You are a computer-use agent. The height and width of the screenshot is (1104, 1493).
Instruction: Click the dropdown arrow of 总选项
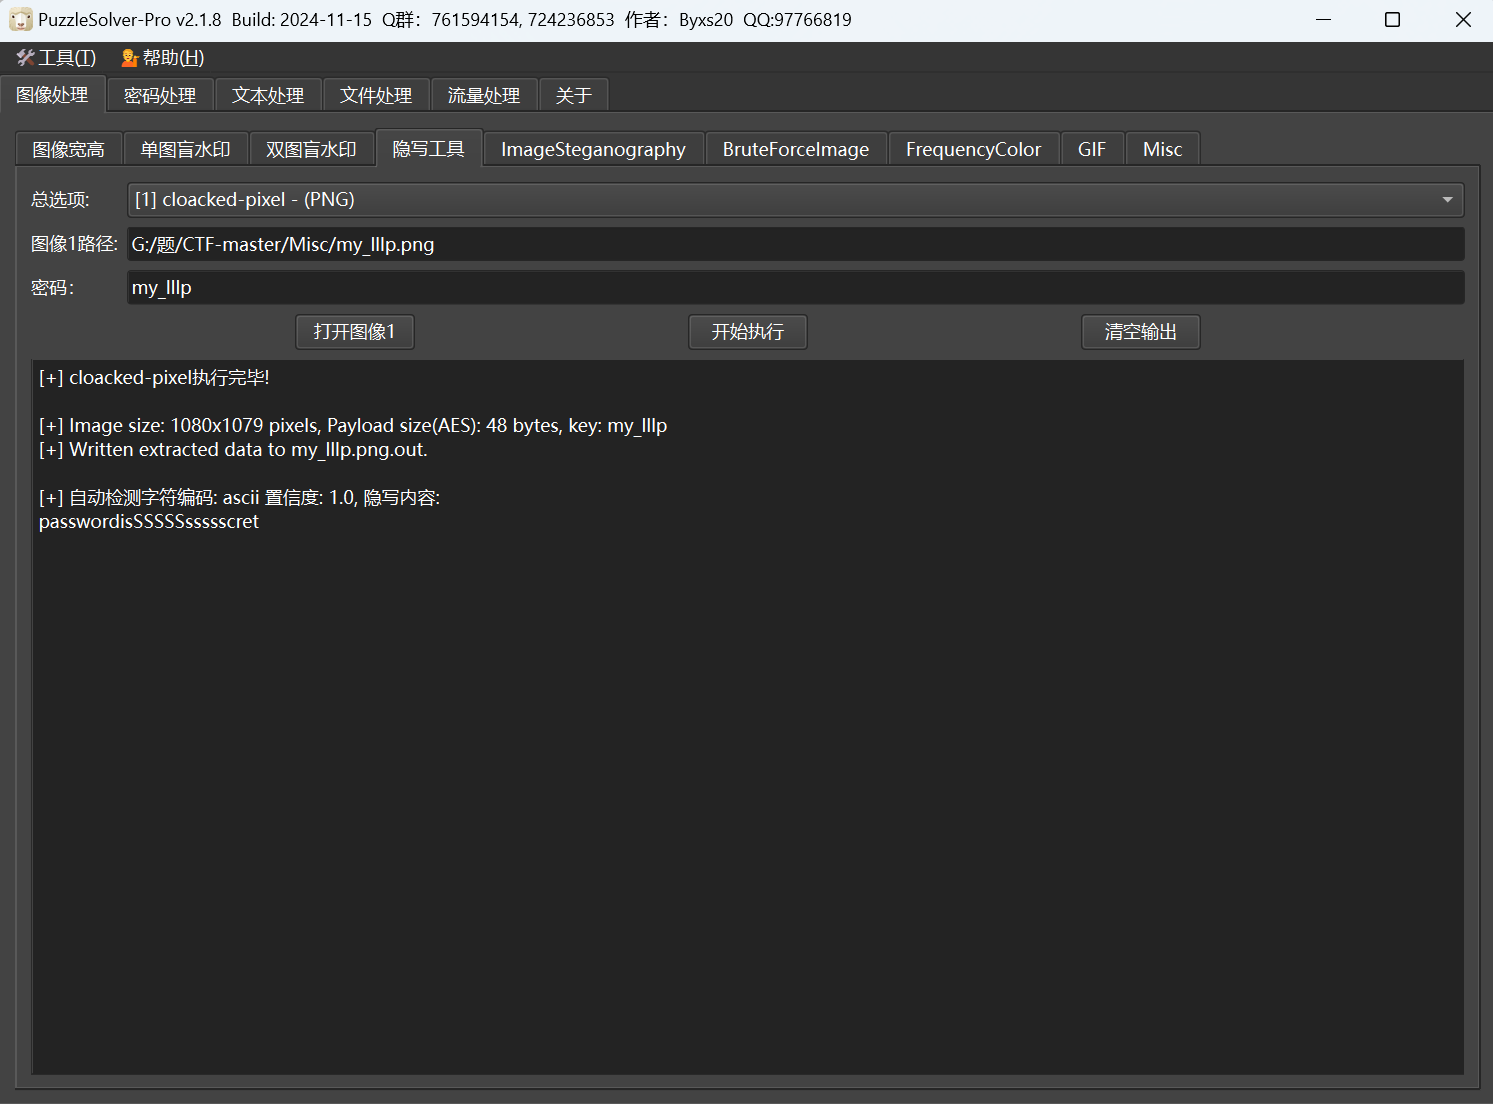pos(1447,200)
